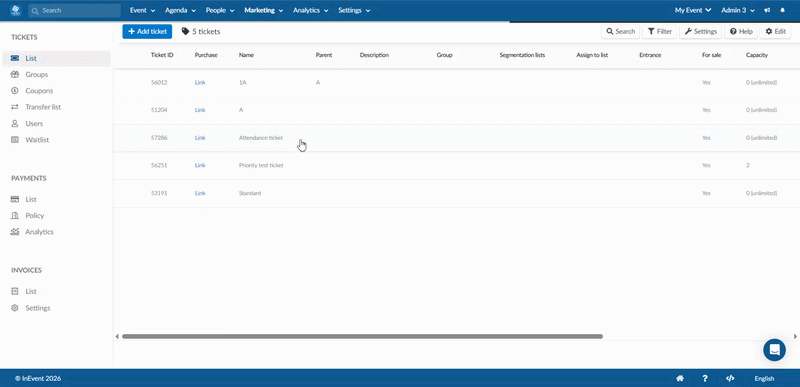Open purchase Link for ticket 56012
800x387 pixels.
200,83
